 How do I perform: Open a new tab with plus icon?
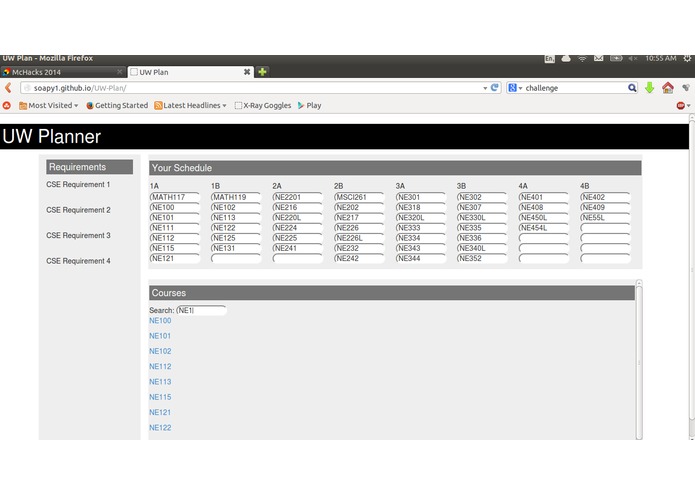point(262,72)
